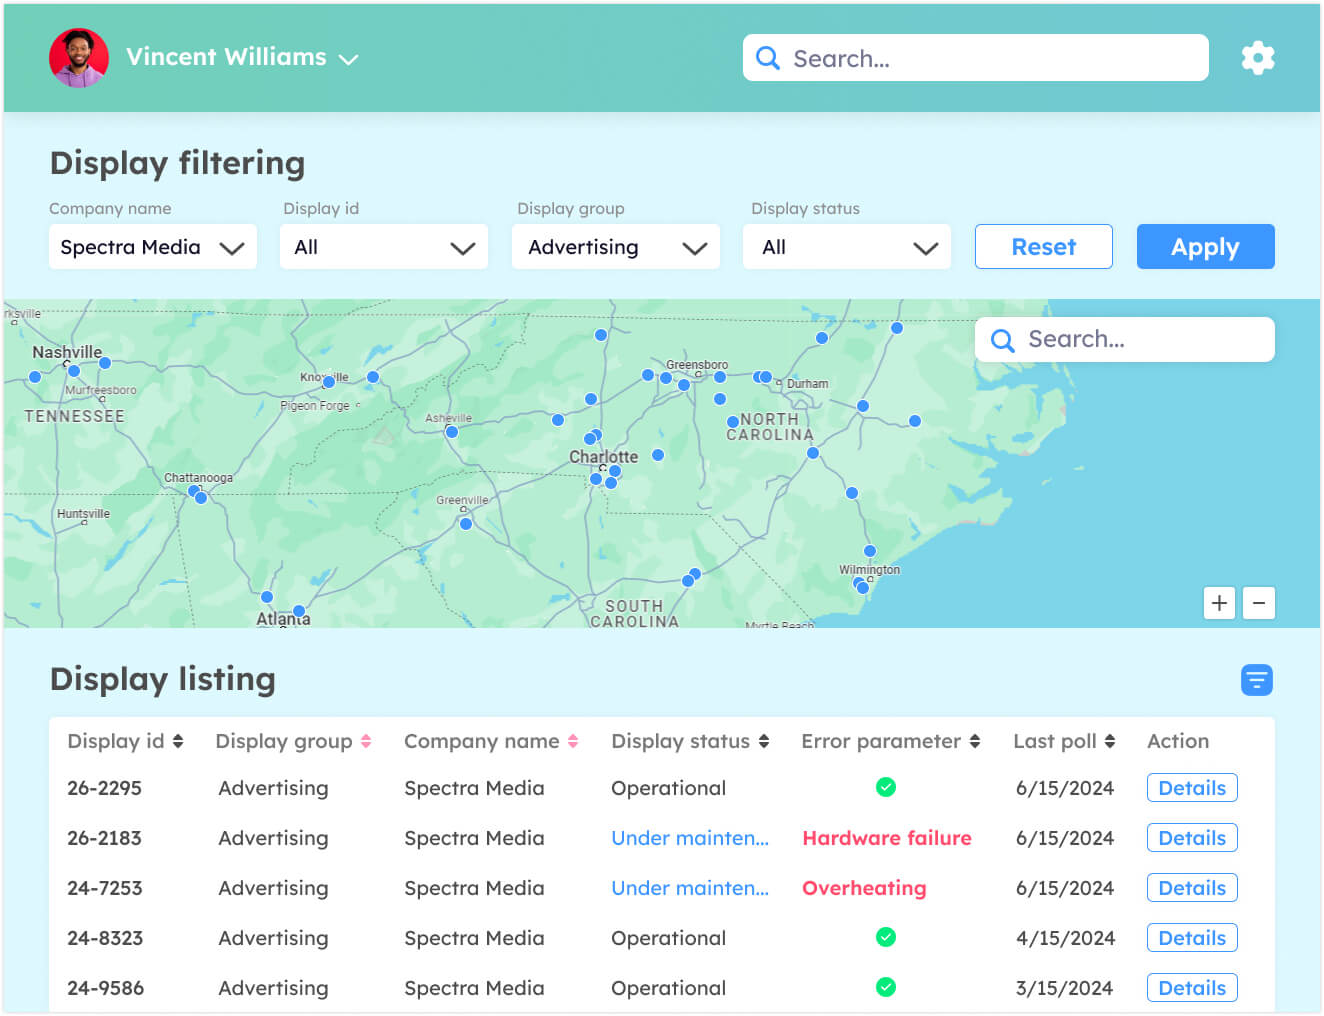
Task: Expand the Display status filter dropdown
Action: coord(846,246)
